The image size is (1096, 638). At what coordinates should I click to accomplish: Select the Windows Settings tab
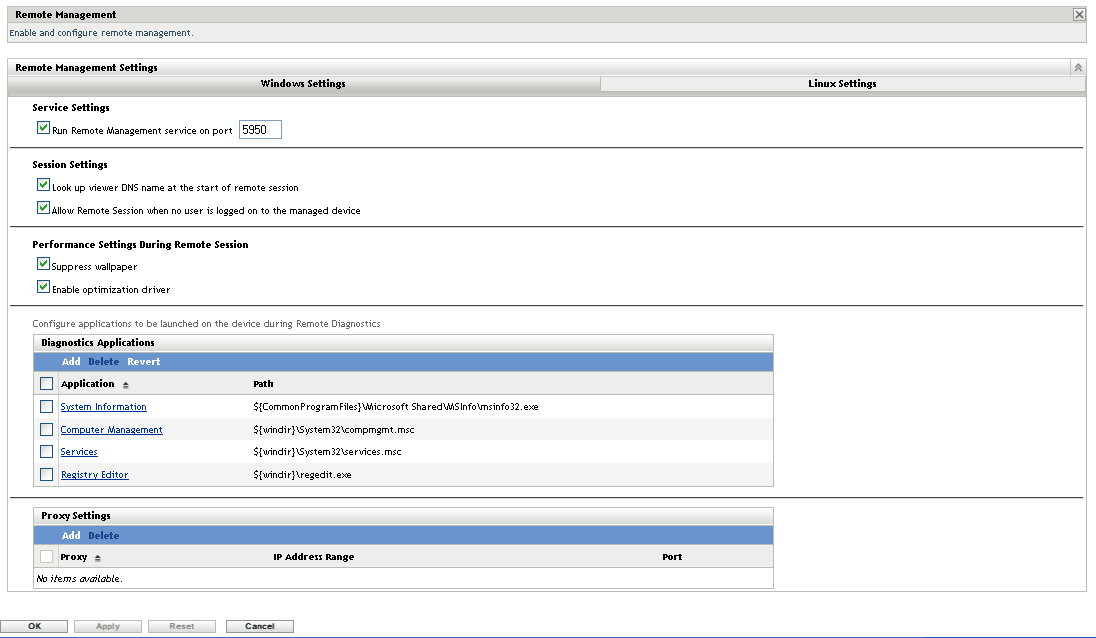tap(301, 84)
